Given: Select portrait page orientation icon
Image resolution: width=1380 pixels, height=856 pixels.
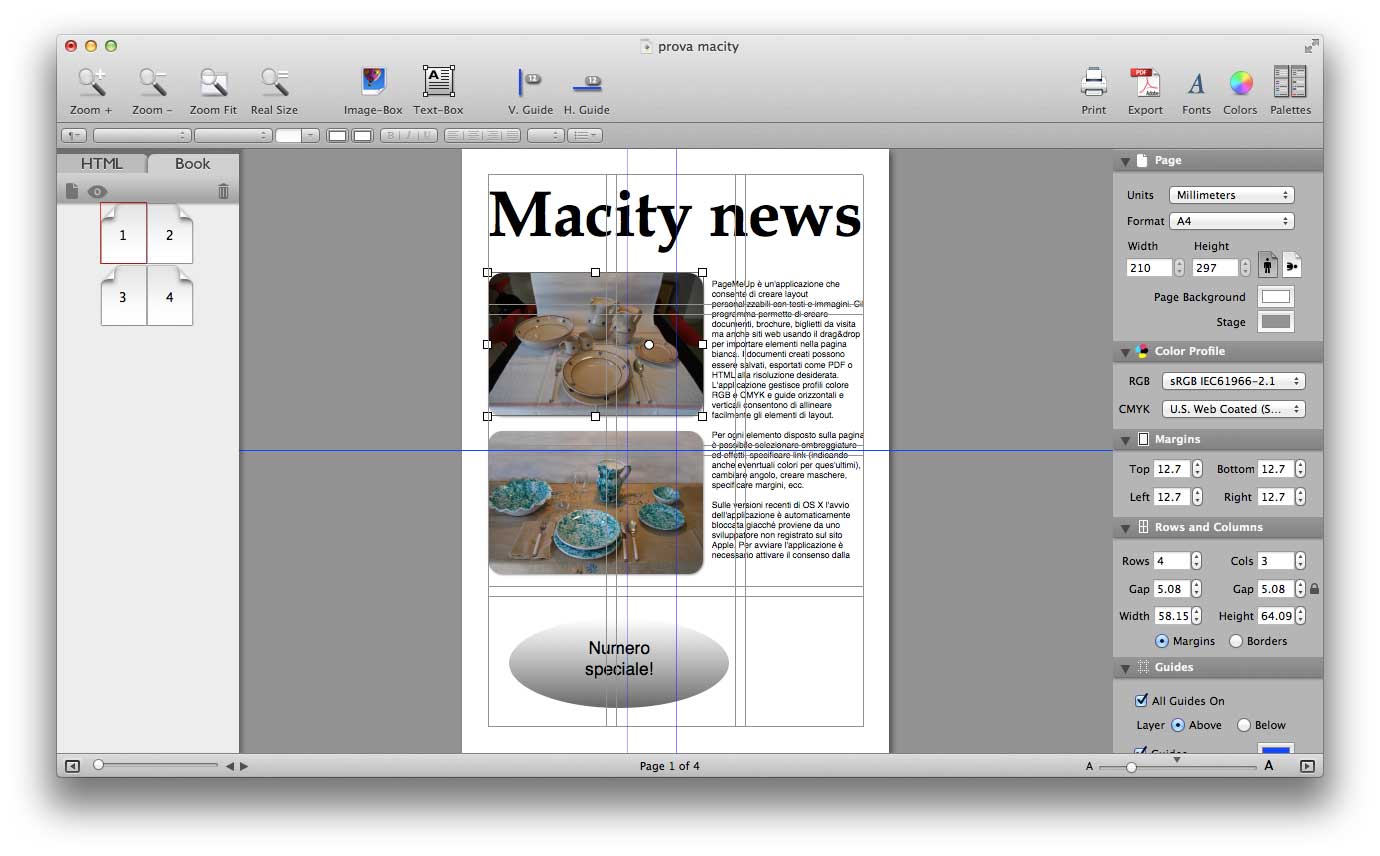Looking at the screenshot, I should point(1268,266).
